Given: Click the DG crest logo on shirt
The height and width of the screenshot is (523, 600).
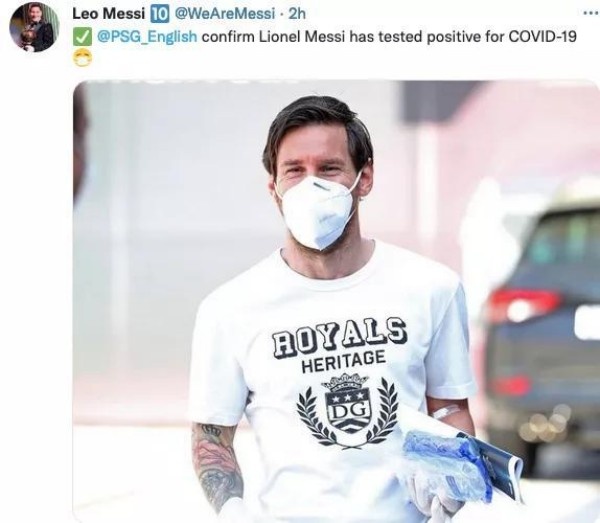Looking at the screenshot, I should pyautogui.click(x=347, y=410).
